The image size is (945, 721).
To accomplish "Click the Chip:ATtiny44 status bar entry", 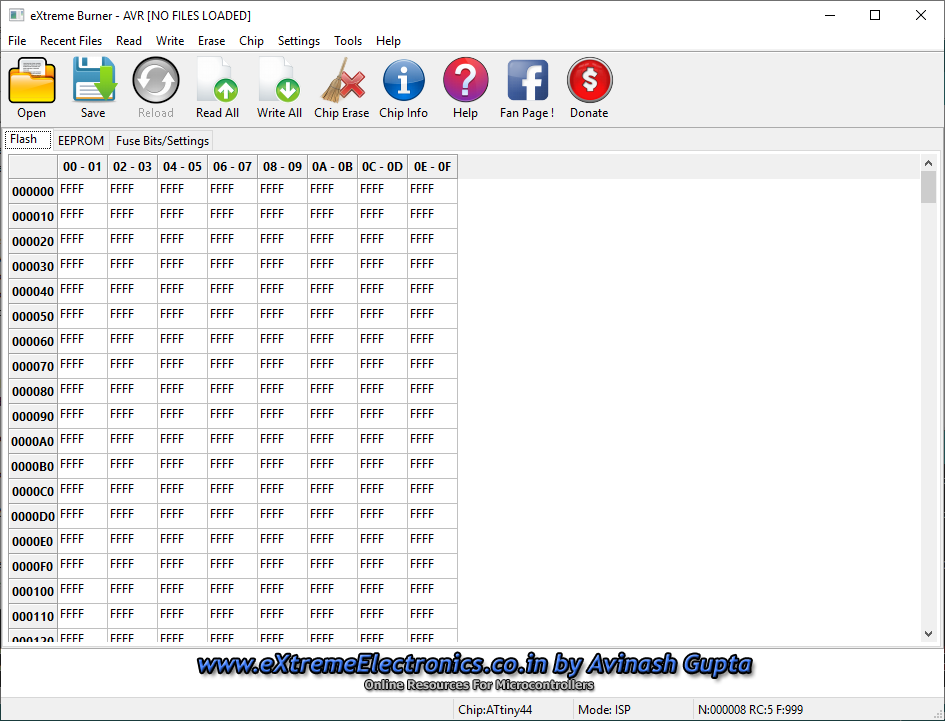I will click(495, 710).
